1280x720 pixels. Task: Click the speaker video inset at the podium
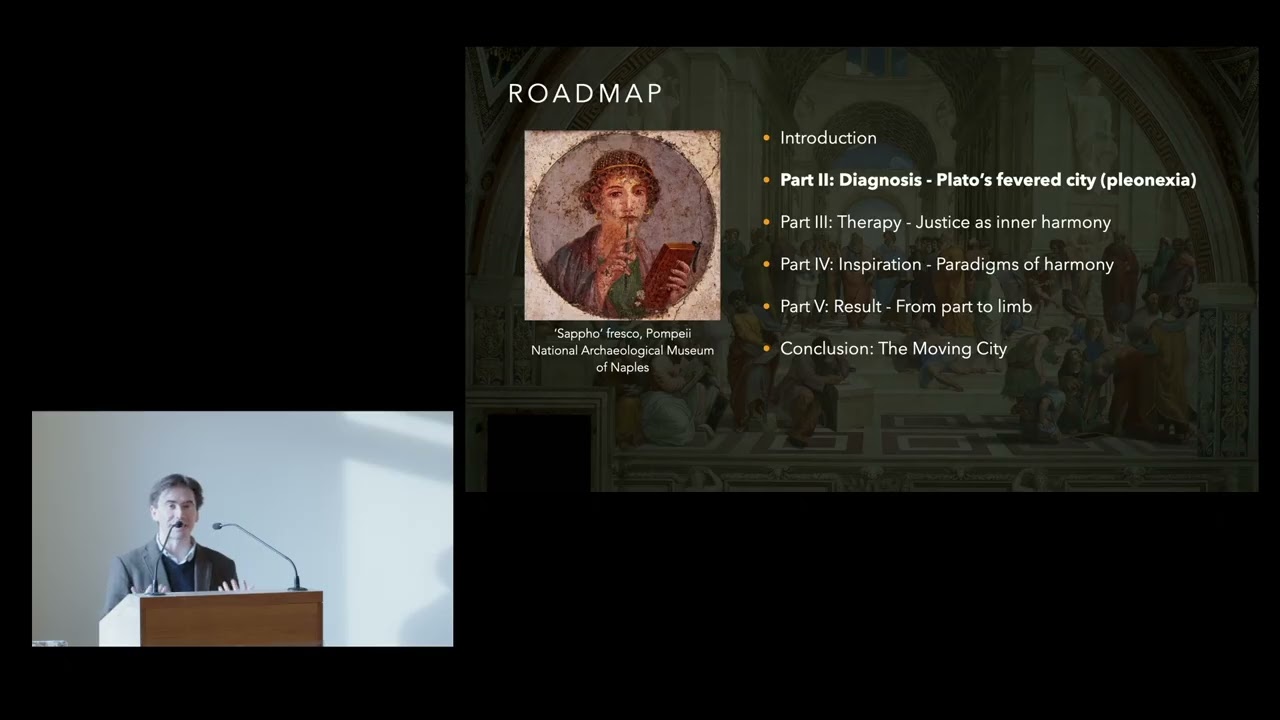[x=242, y=529]
